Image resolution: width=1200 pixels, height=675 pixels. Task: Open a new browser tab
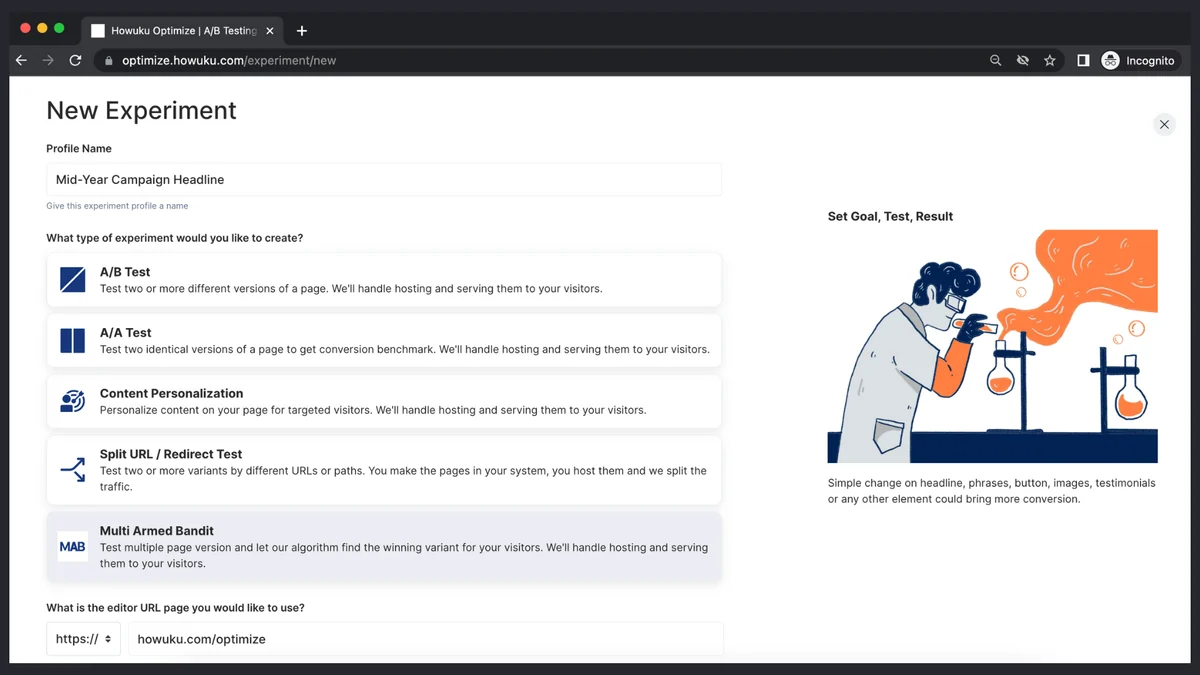[302, 31]
